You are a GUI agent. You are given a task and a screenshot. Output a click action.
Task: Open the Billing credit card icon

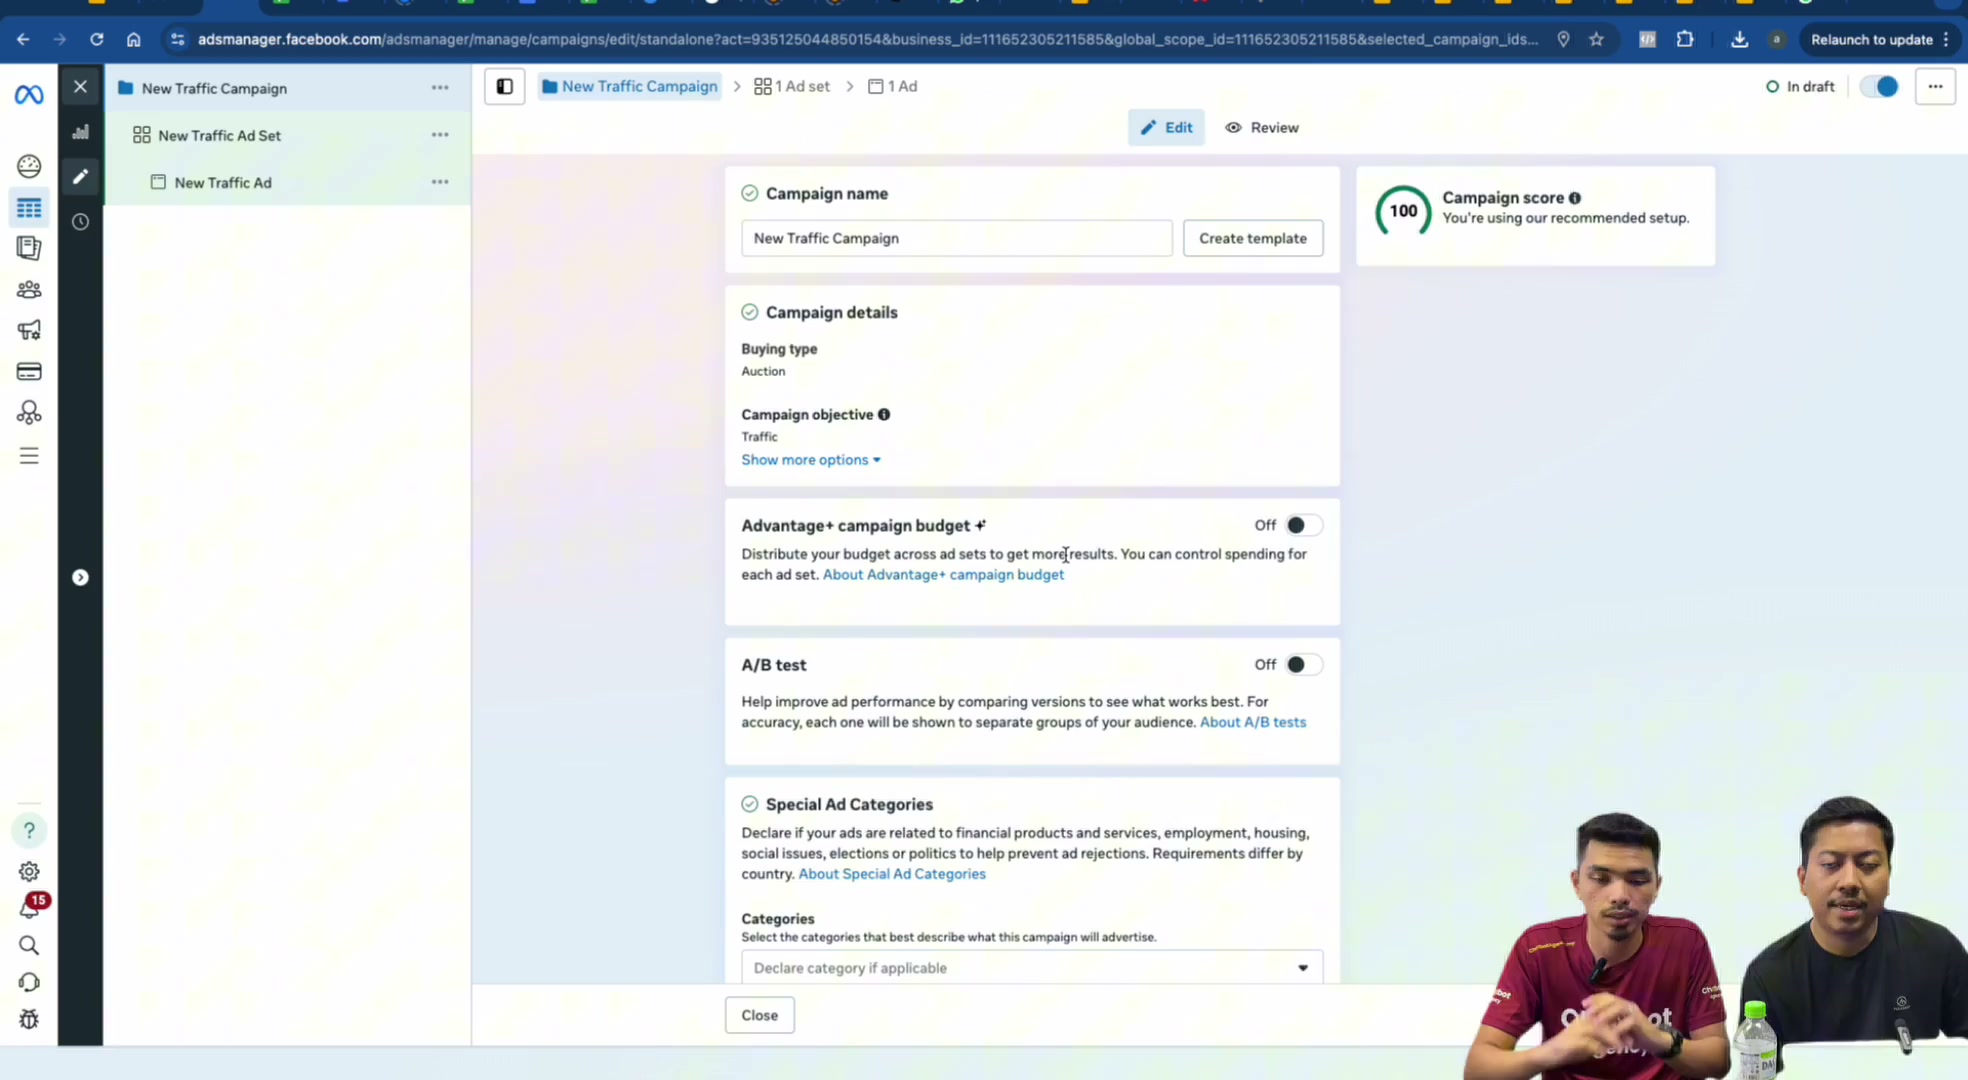(29, 372)
